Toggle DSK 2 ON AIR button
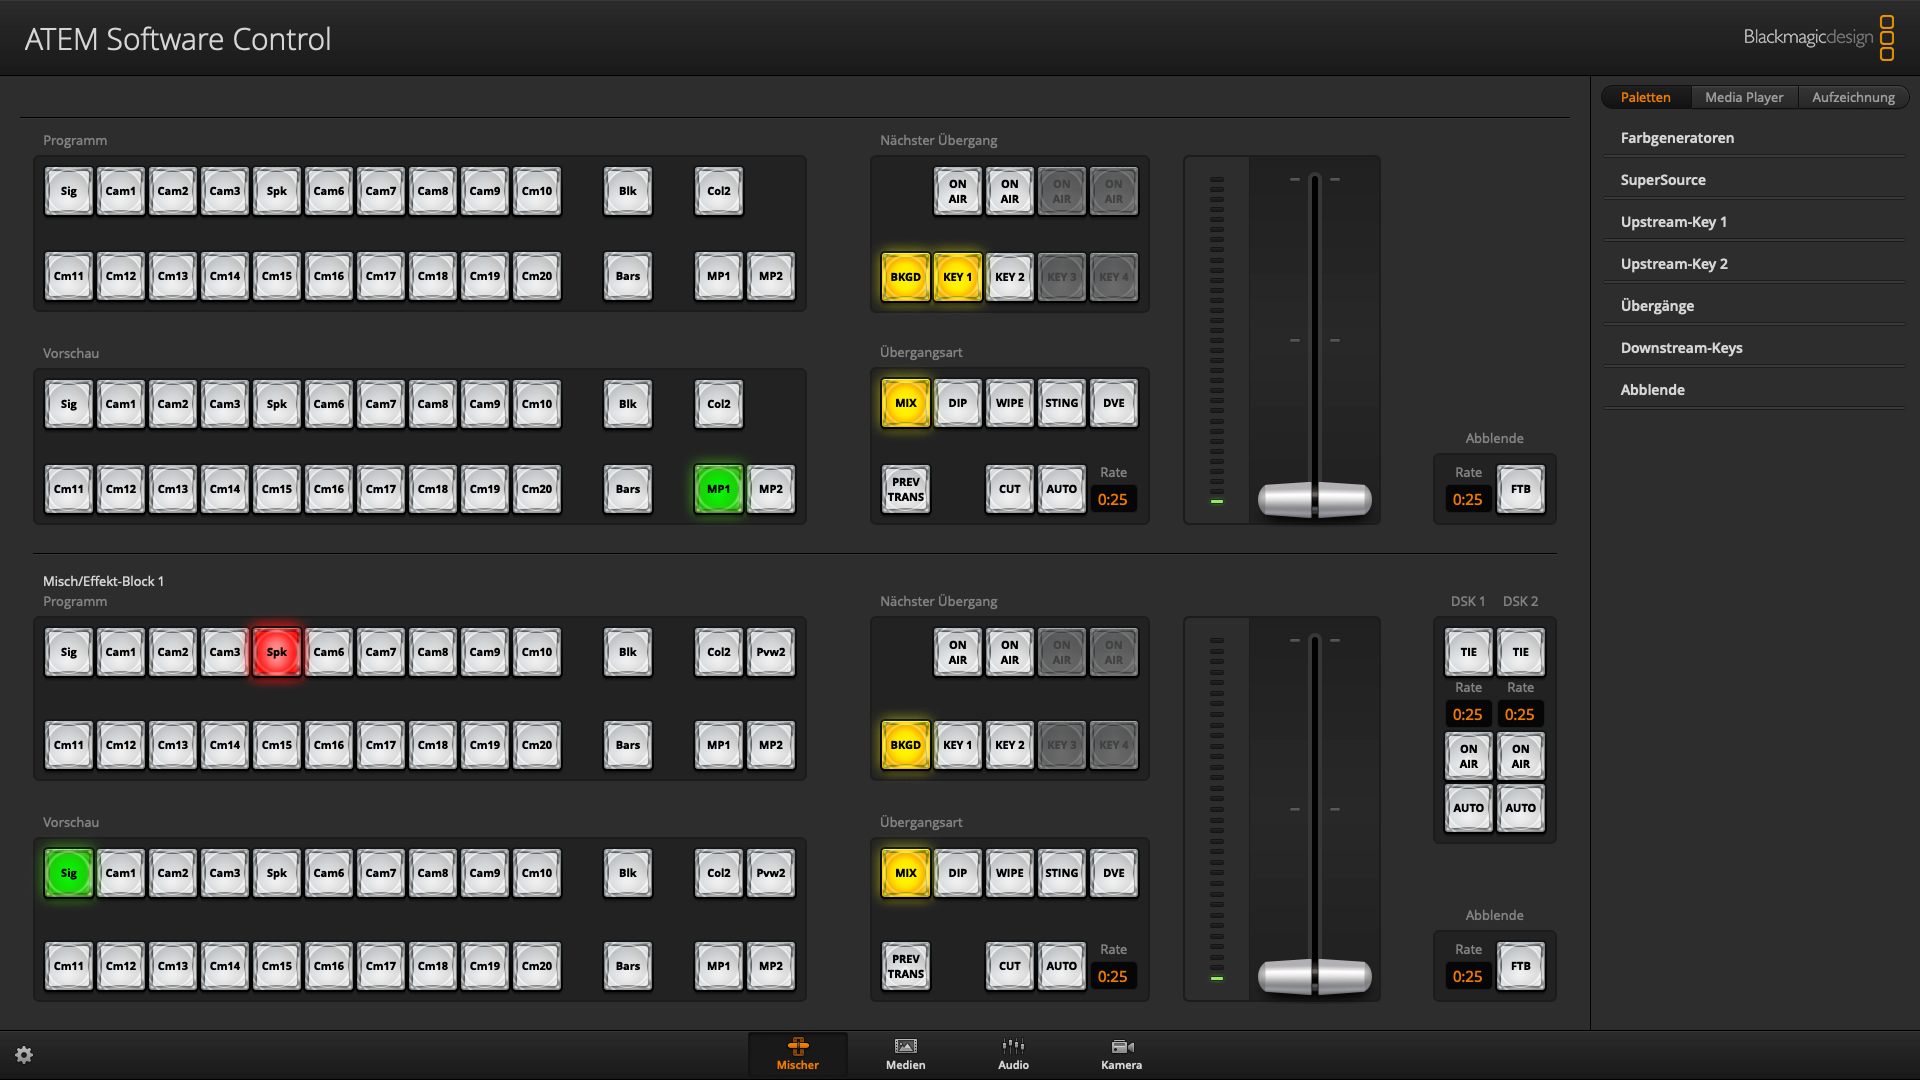The height and width of the screenshot is (1080, 1920). pos(1520,756)
